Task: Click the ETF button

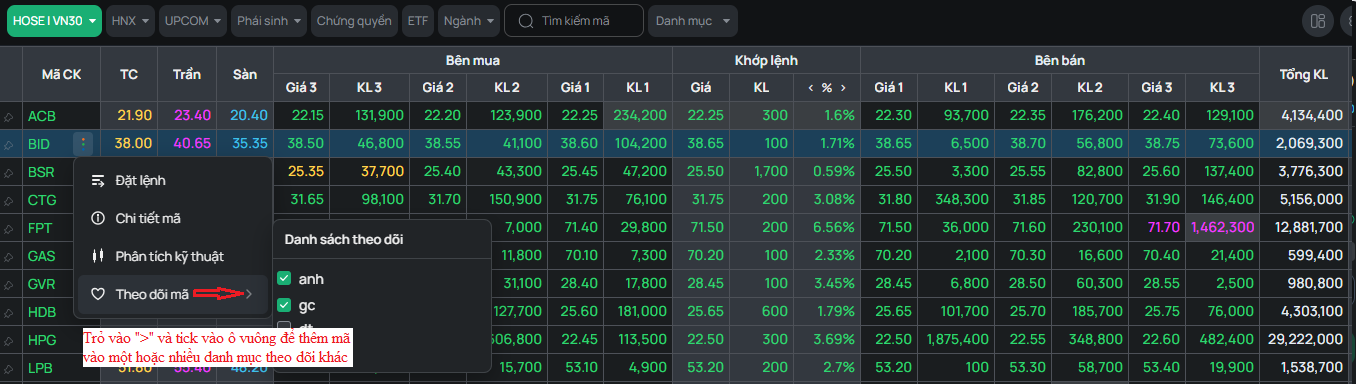Action: coord(417,21)
